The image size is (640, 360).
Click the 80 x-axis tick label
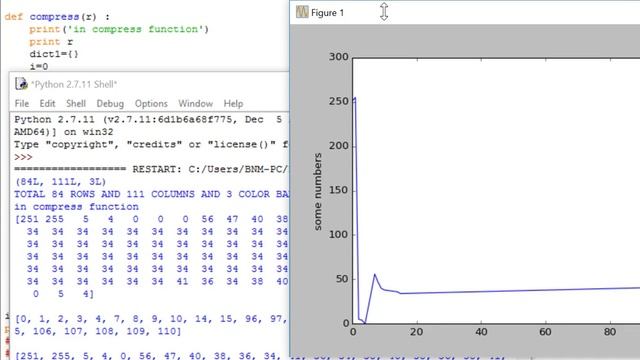pos(610,332)
